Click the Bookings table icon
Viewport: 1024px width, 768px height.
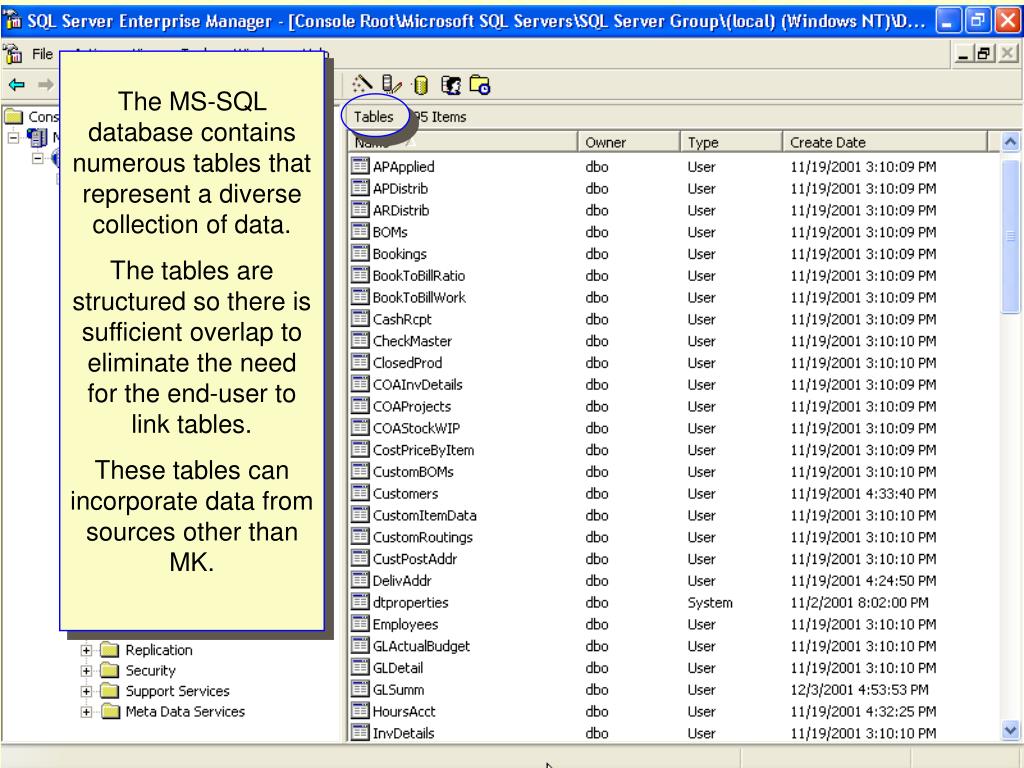pos(360,253)
